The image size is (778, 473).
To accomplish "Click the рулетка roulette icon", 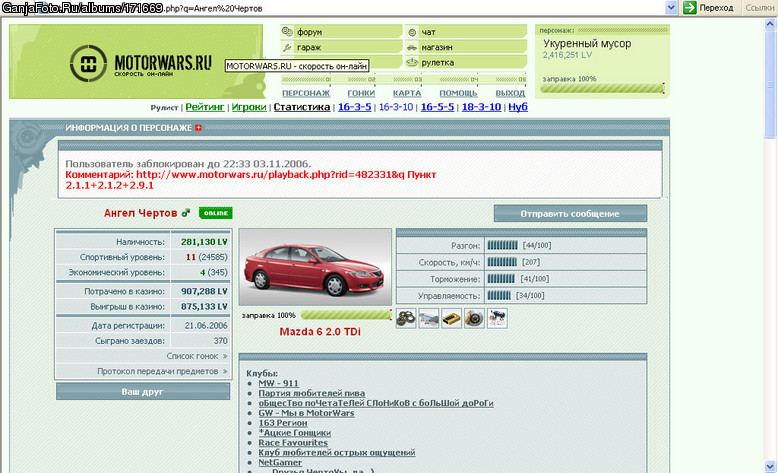I will [412, 63].
